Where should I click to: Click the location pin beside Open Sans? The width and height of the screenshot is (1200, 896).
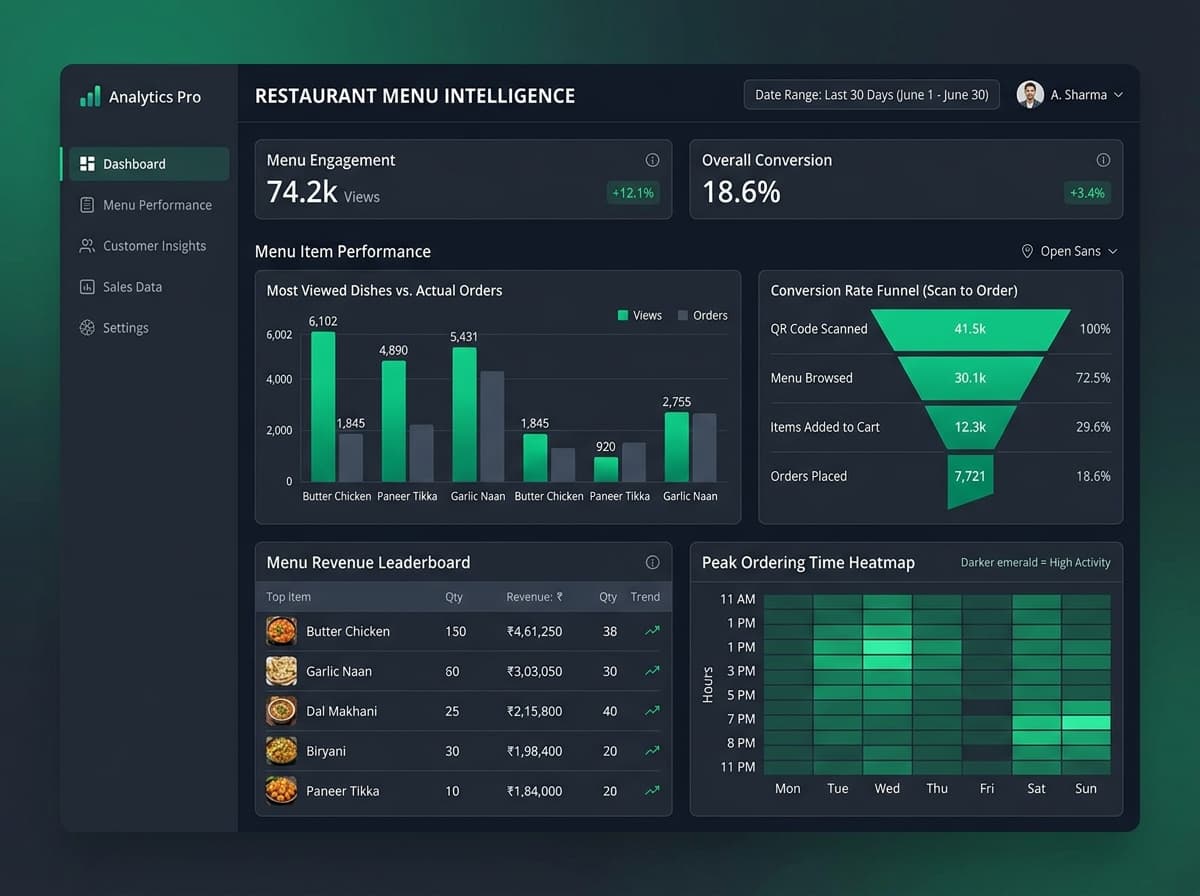tap(1027, 251)
